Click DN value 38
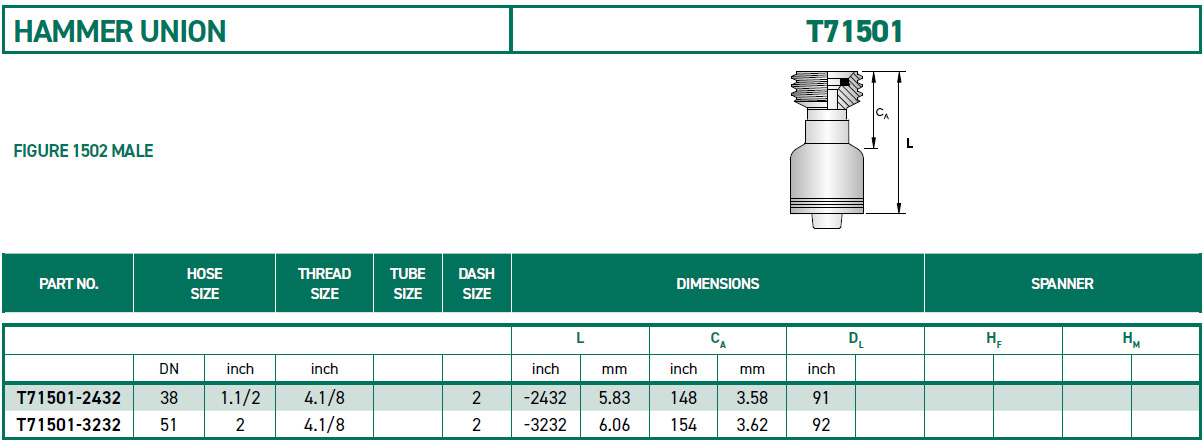Viewport: 1204px width, 444px height. pos(169,397)
